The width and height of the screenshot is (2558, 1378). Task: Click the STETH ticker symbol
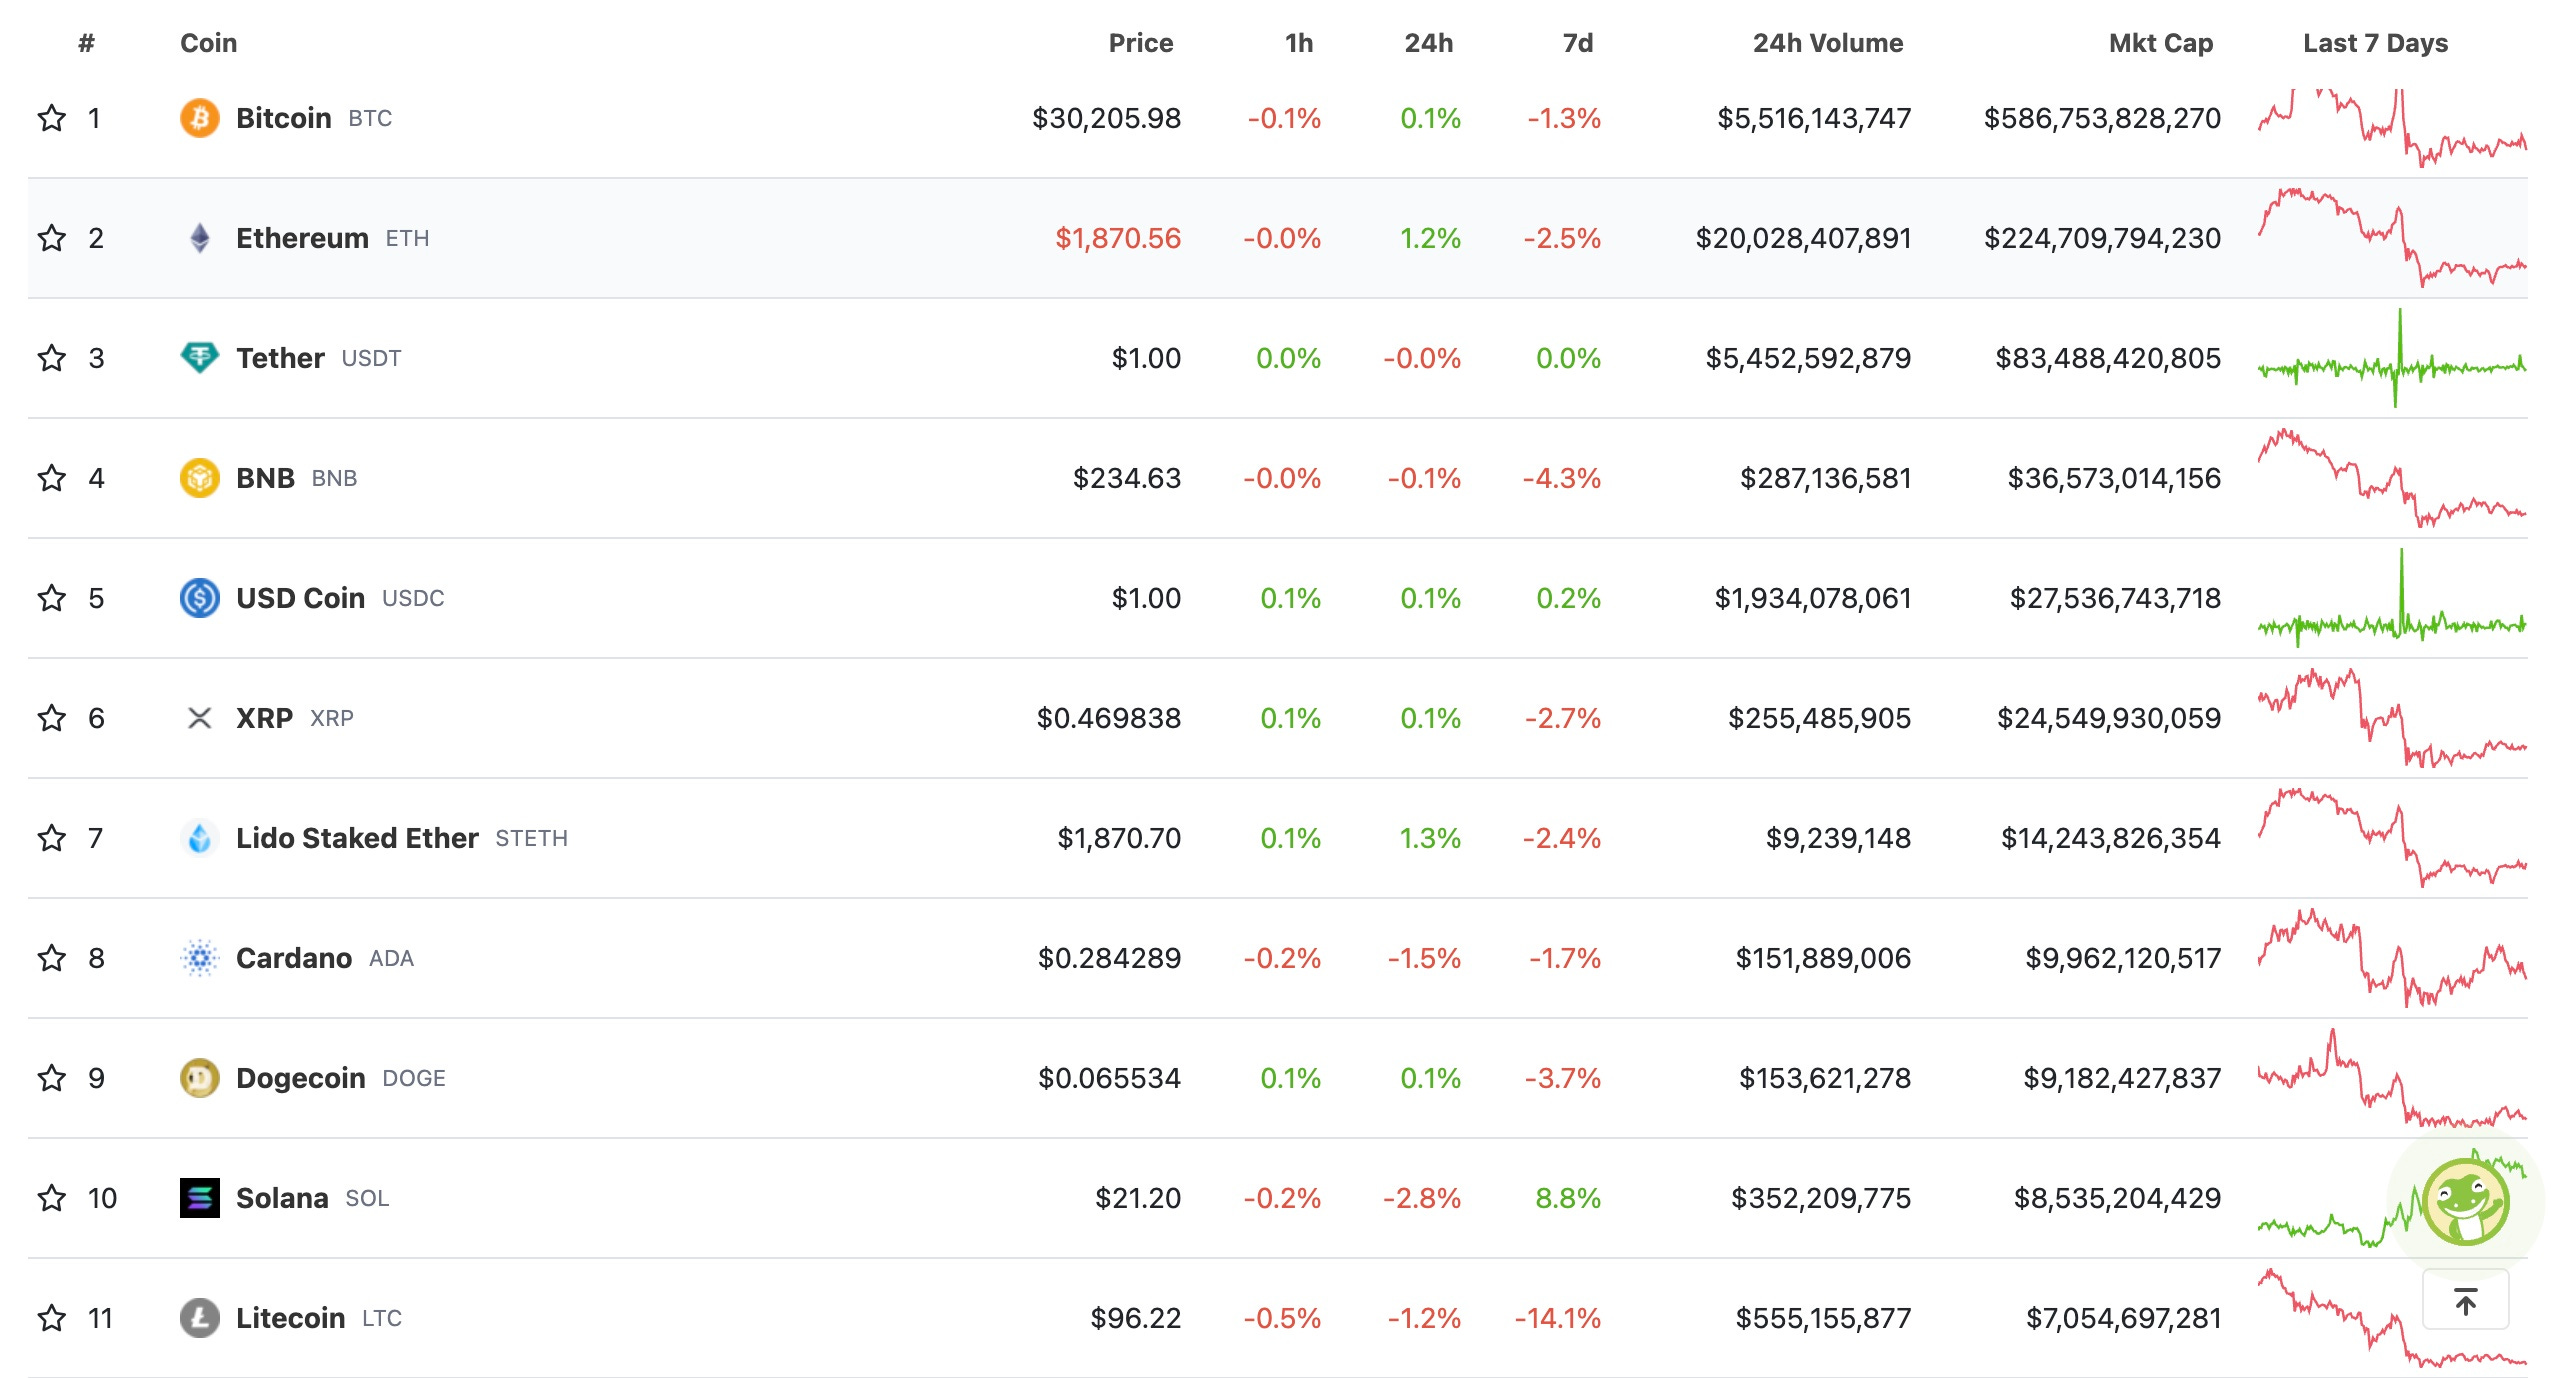[531, 838]
